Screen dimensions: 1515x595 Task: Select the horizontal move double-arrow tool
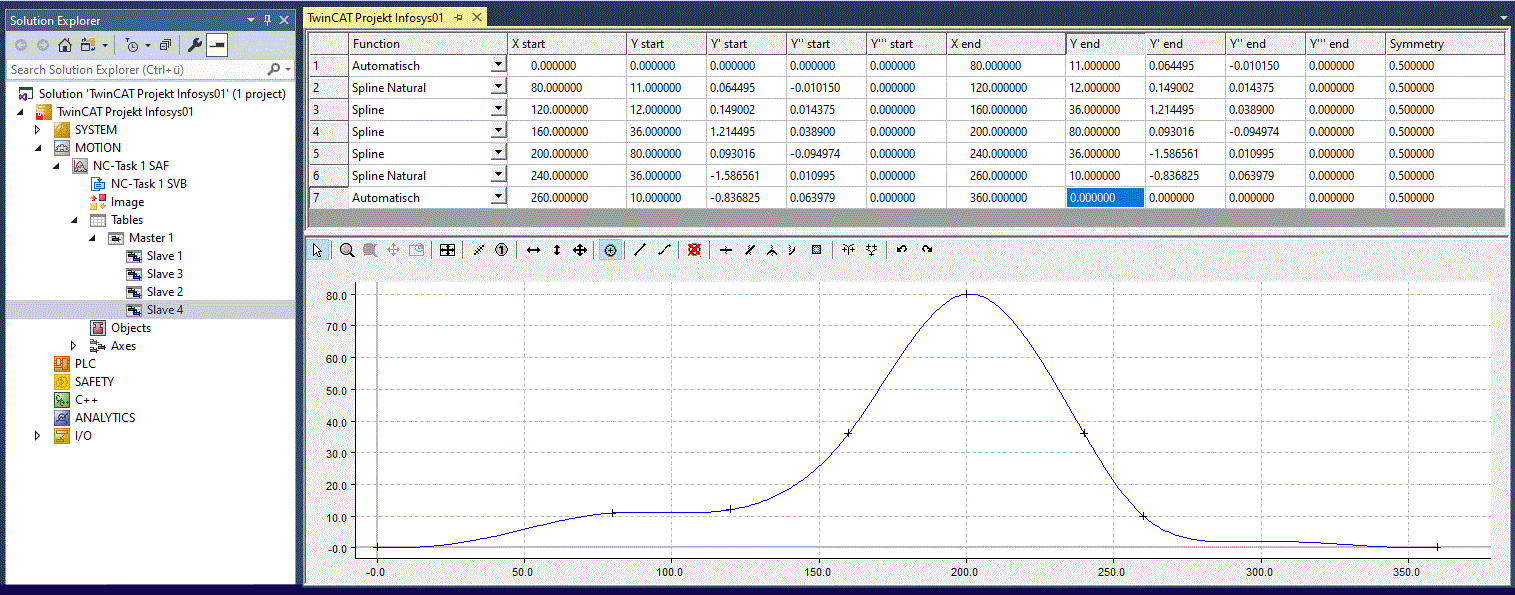point(534,250)
